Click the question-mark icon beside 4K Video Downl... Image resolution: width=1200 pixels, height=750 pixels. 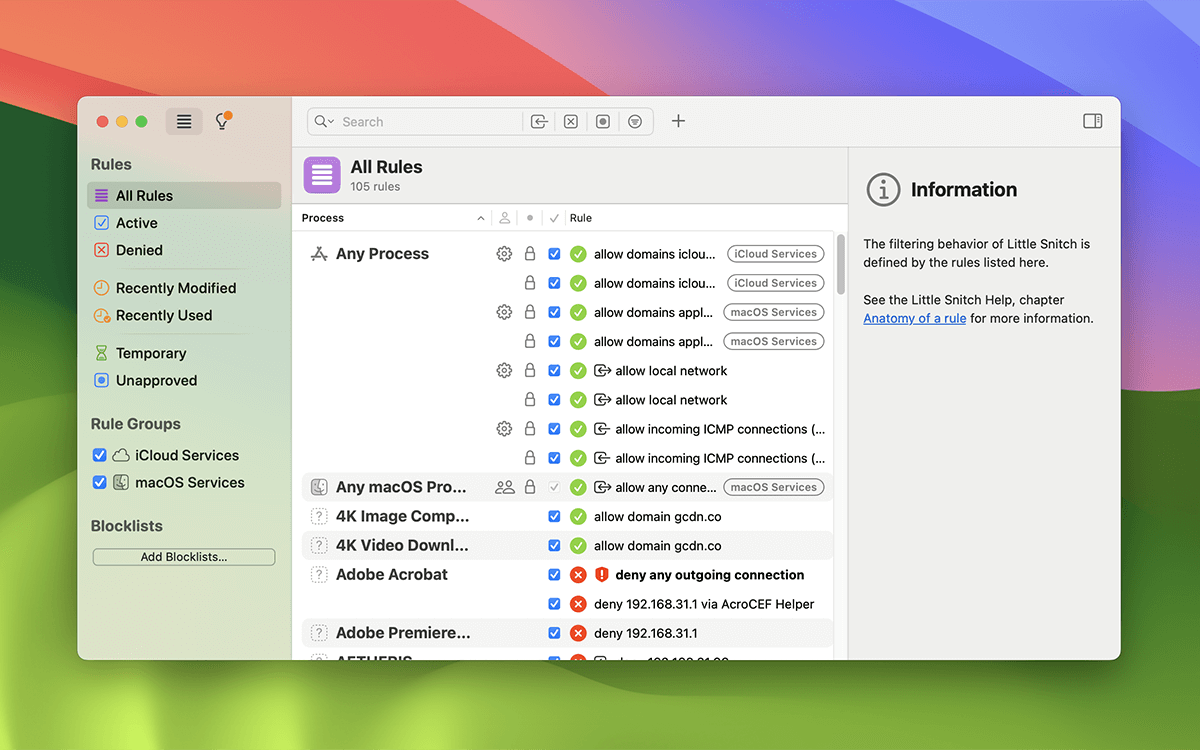coord(319,546)
